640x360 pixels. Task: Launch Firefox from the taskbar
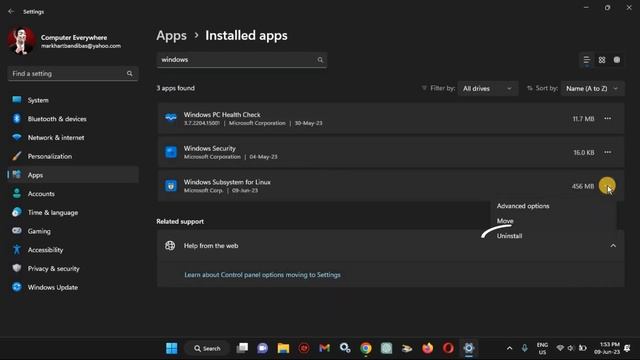click(x=427, y=348)
